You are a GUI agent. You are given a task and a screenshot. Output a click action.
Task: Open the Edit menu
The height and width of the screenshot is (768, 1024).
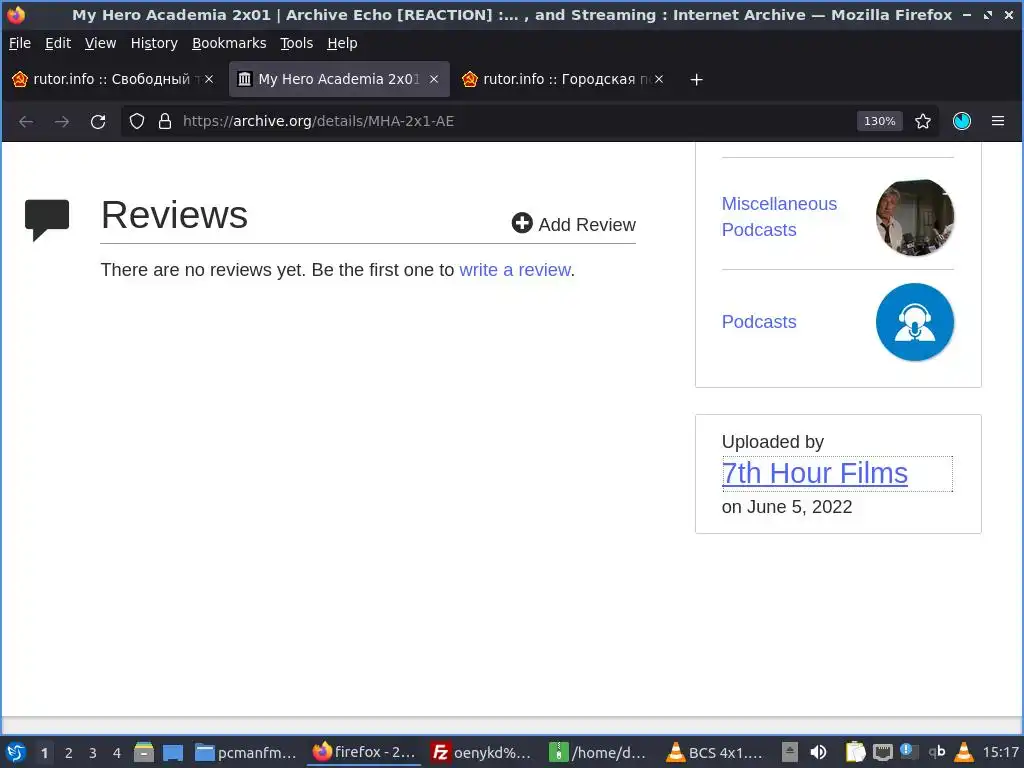tap(57, 43)
